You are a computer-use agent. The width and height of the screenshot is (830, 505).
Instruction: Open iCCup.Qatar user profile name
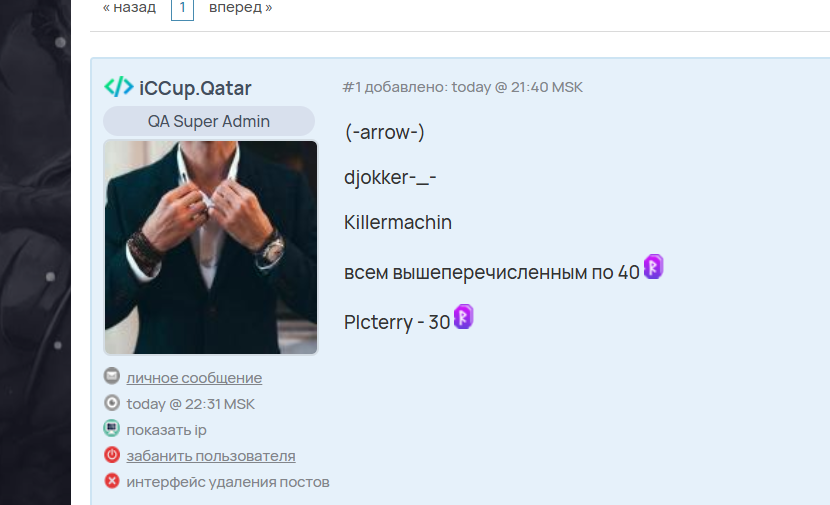(x=195, y=88)
